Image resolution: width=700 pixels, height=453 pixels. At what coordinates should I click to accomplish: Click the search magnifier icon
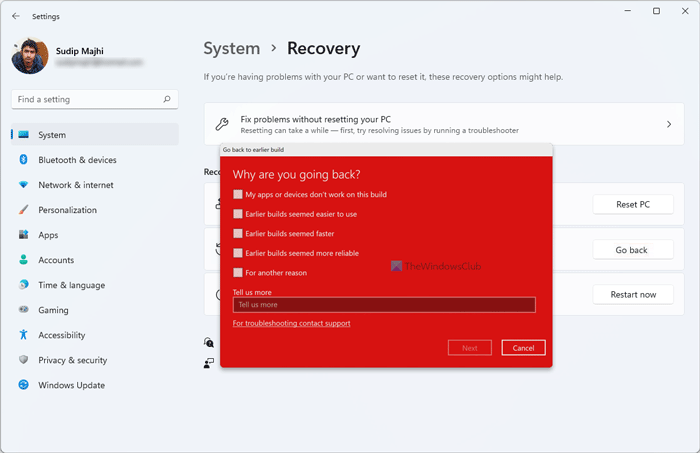tap(167, 99)
